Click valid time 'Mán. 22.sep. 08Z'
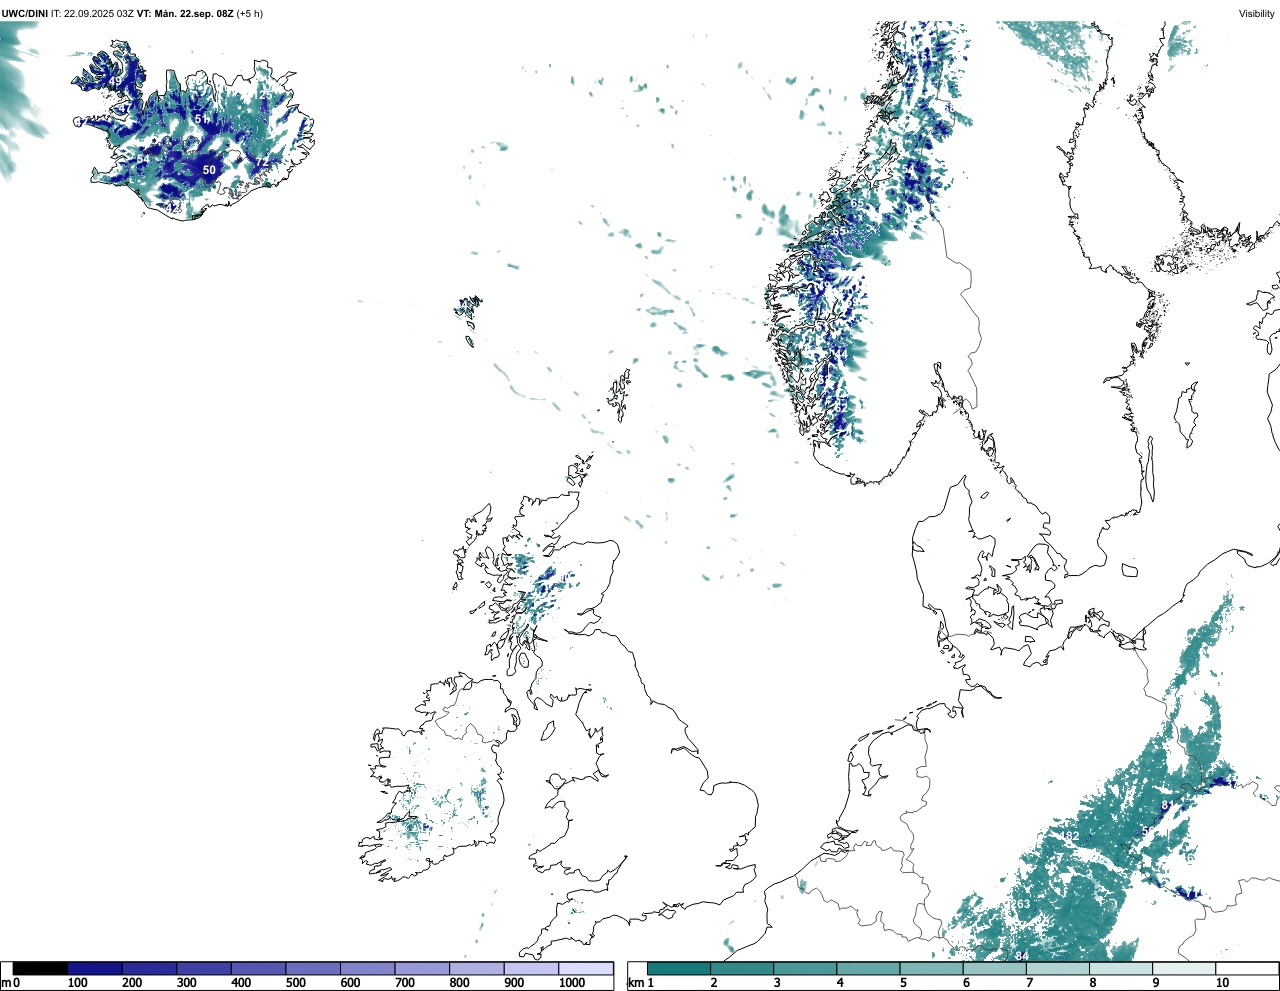Screen dimensions: 1280x991 pos(193,14)
